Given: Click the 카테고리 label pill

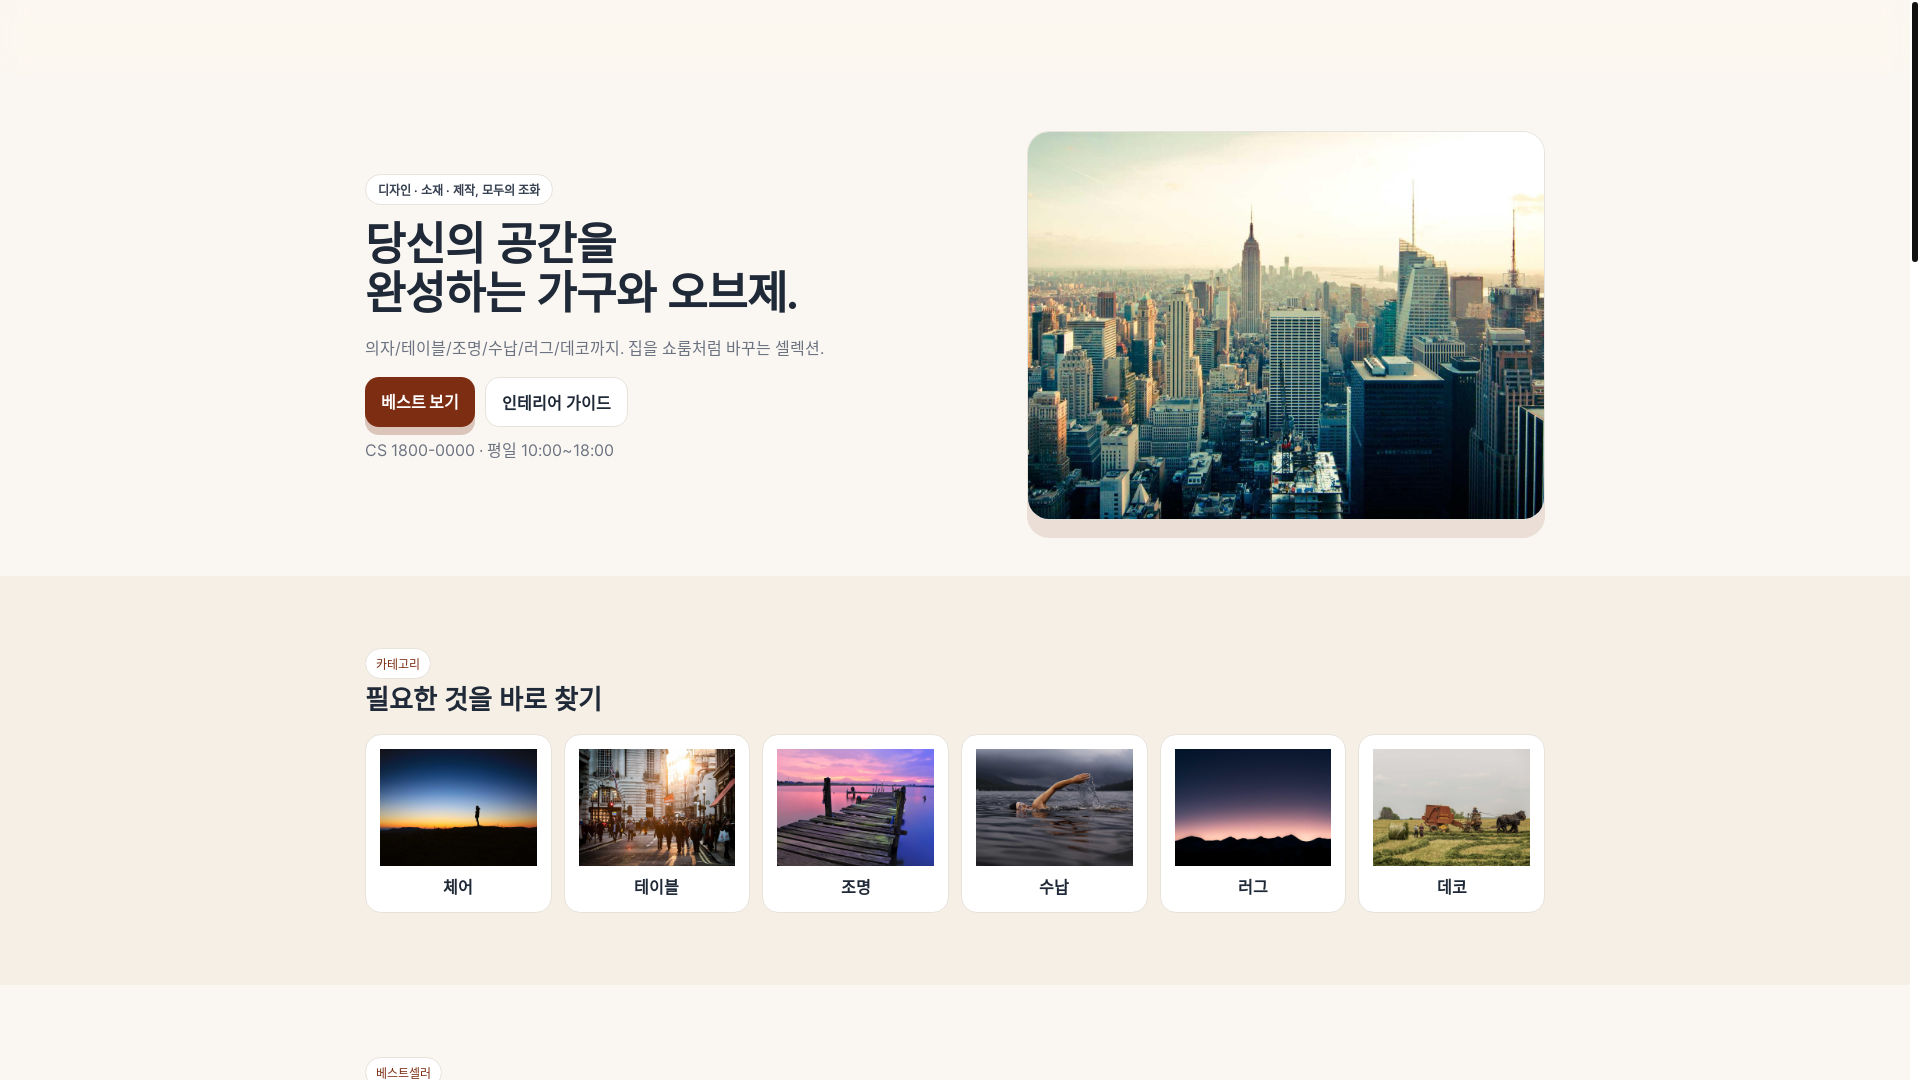Looking at the screenshot, I should click(x=398, y=664).
